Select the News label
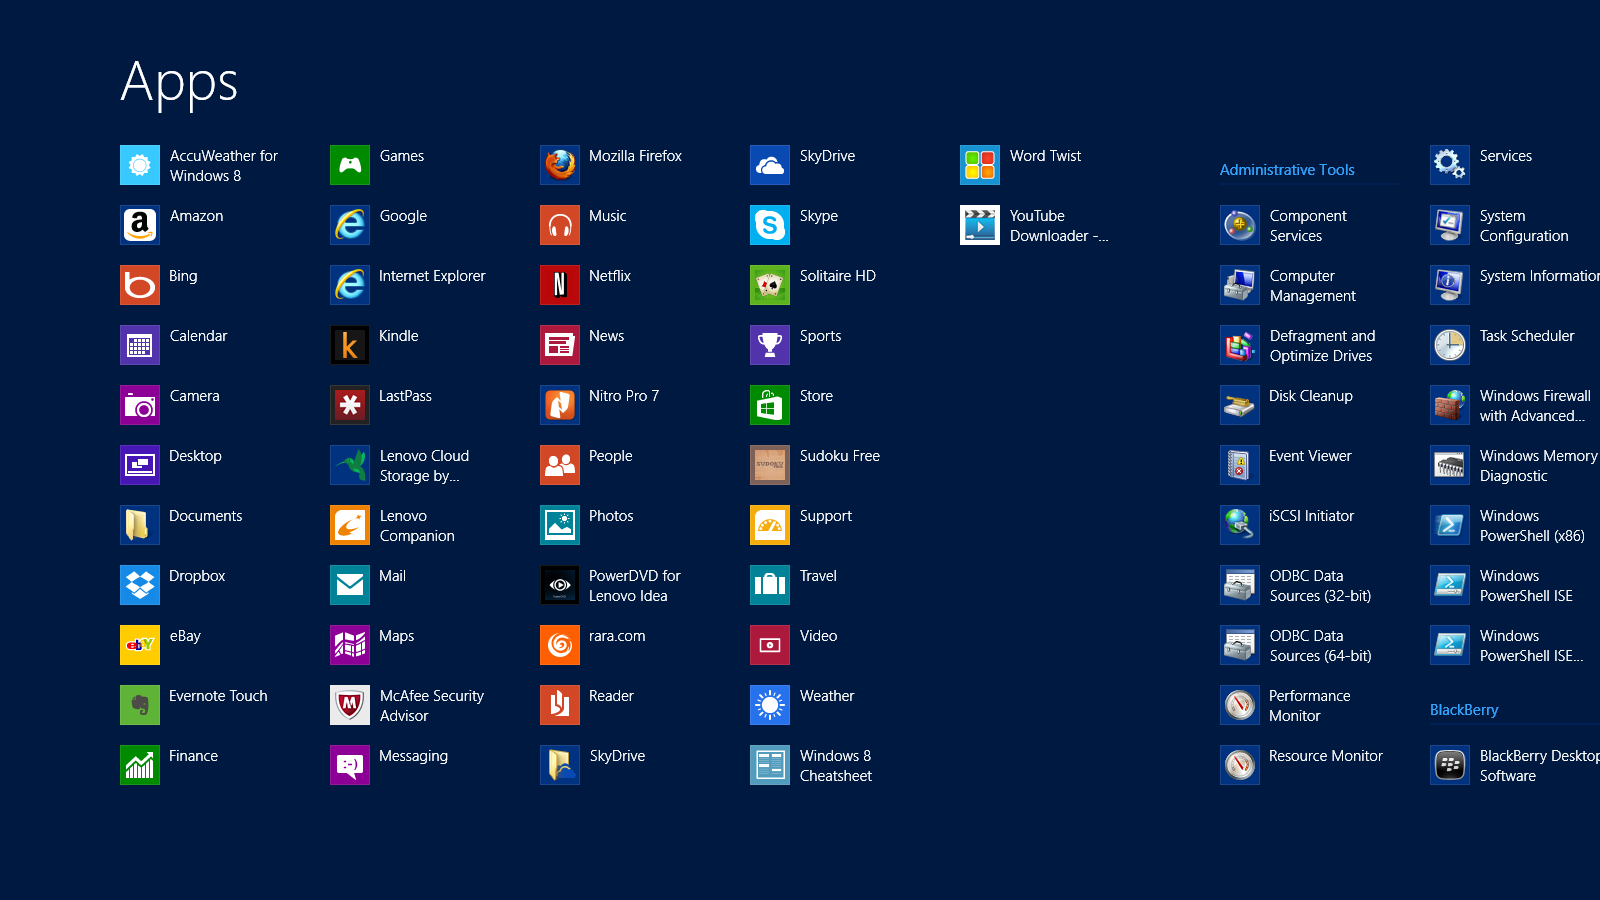 click(606, 336)
